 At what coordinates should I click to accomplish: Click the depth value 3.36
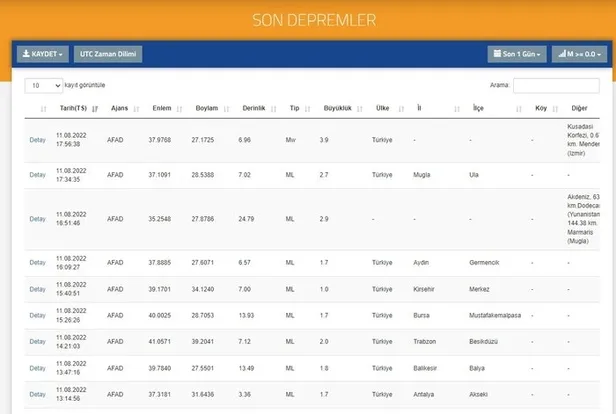[244, 394]
